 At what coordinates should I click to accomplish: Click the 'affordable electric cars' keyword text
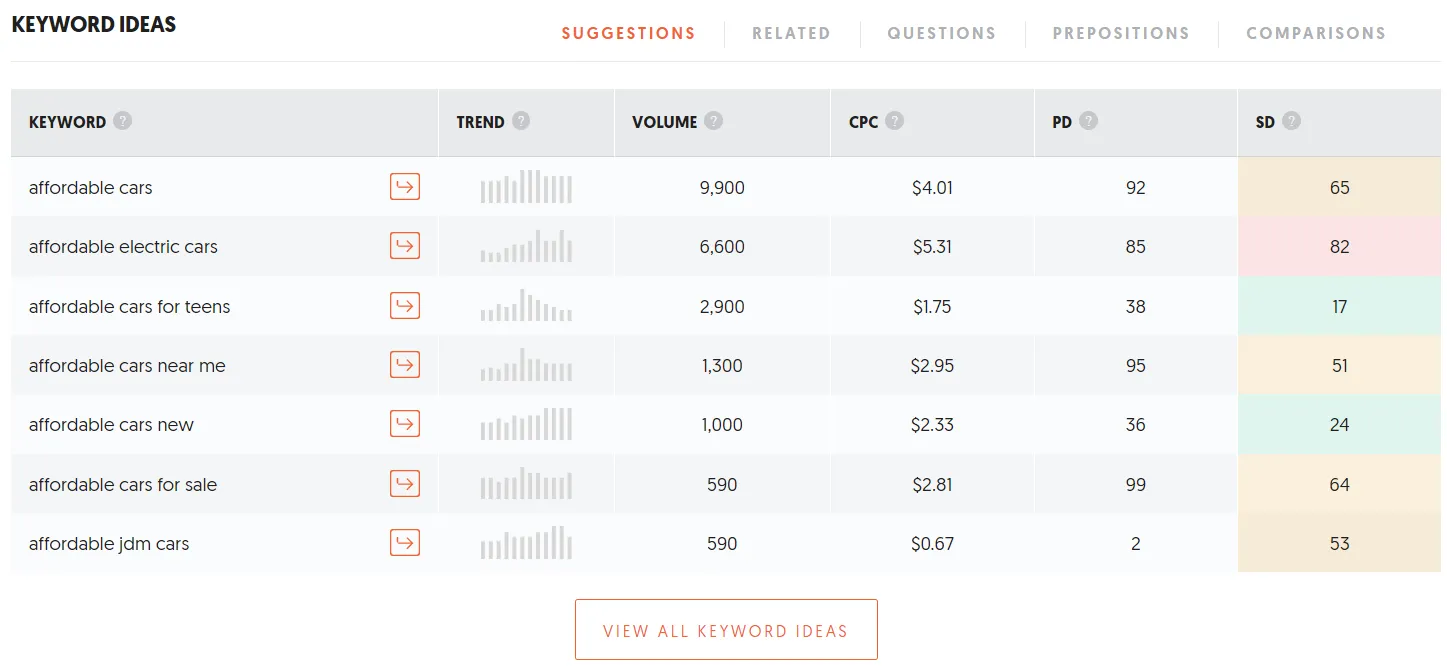(x=123, y=247)
